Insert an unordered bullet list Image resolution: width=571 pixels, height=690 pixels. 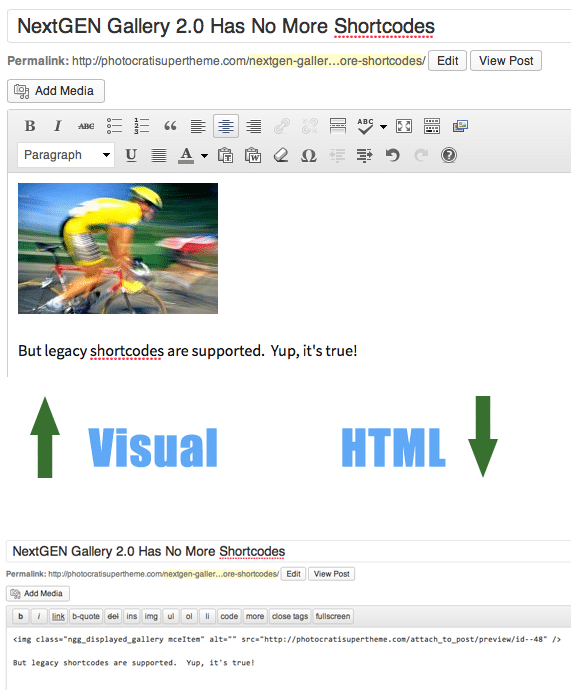(x=114, y=126)
